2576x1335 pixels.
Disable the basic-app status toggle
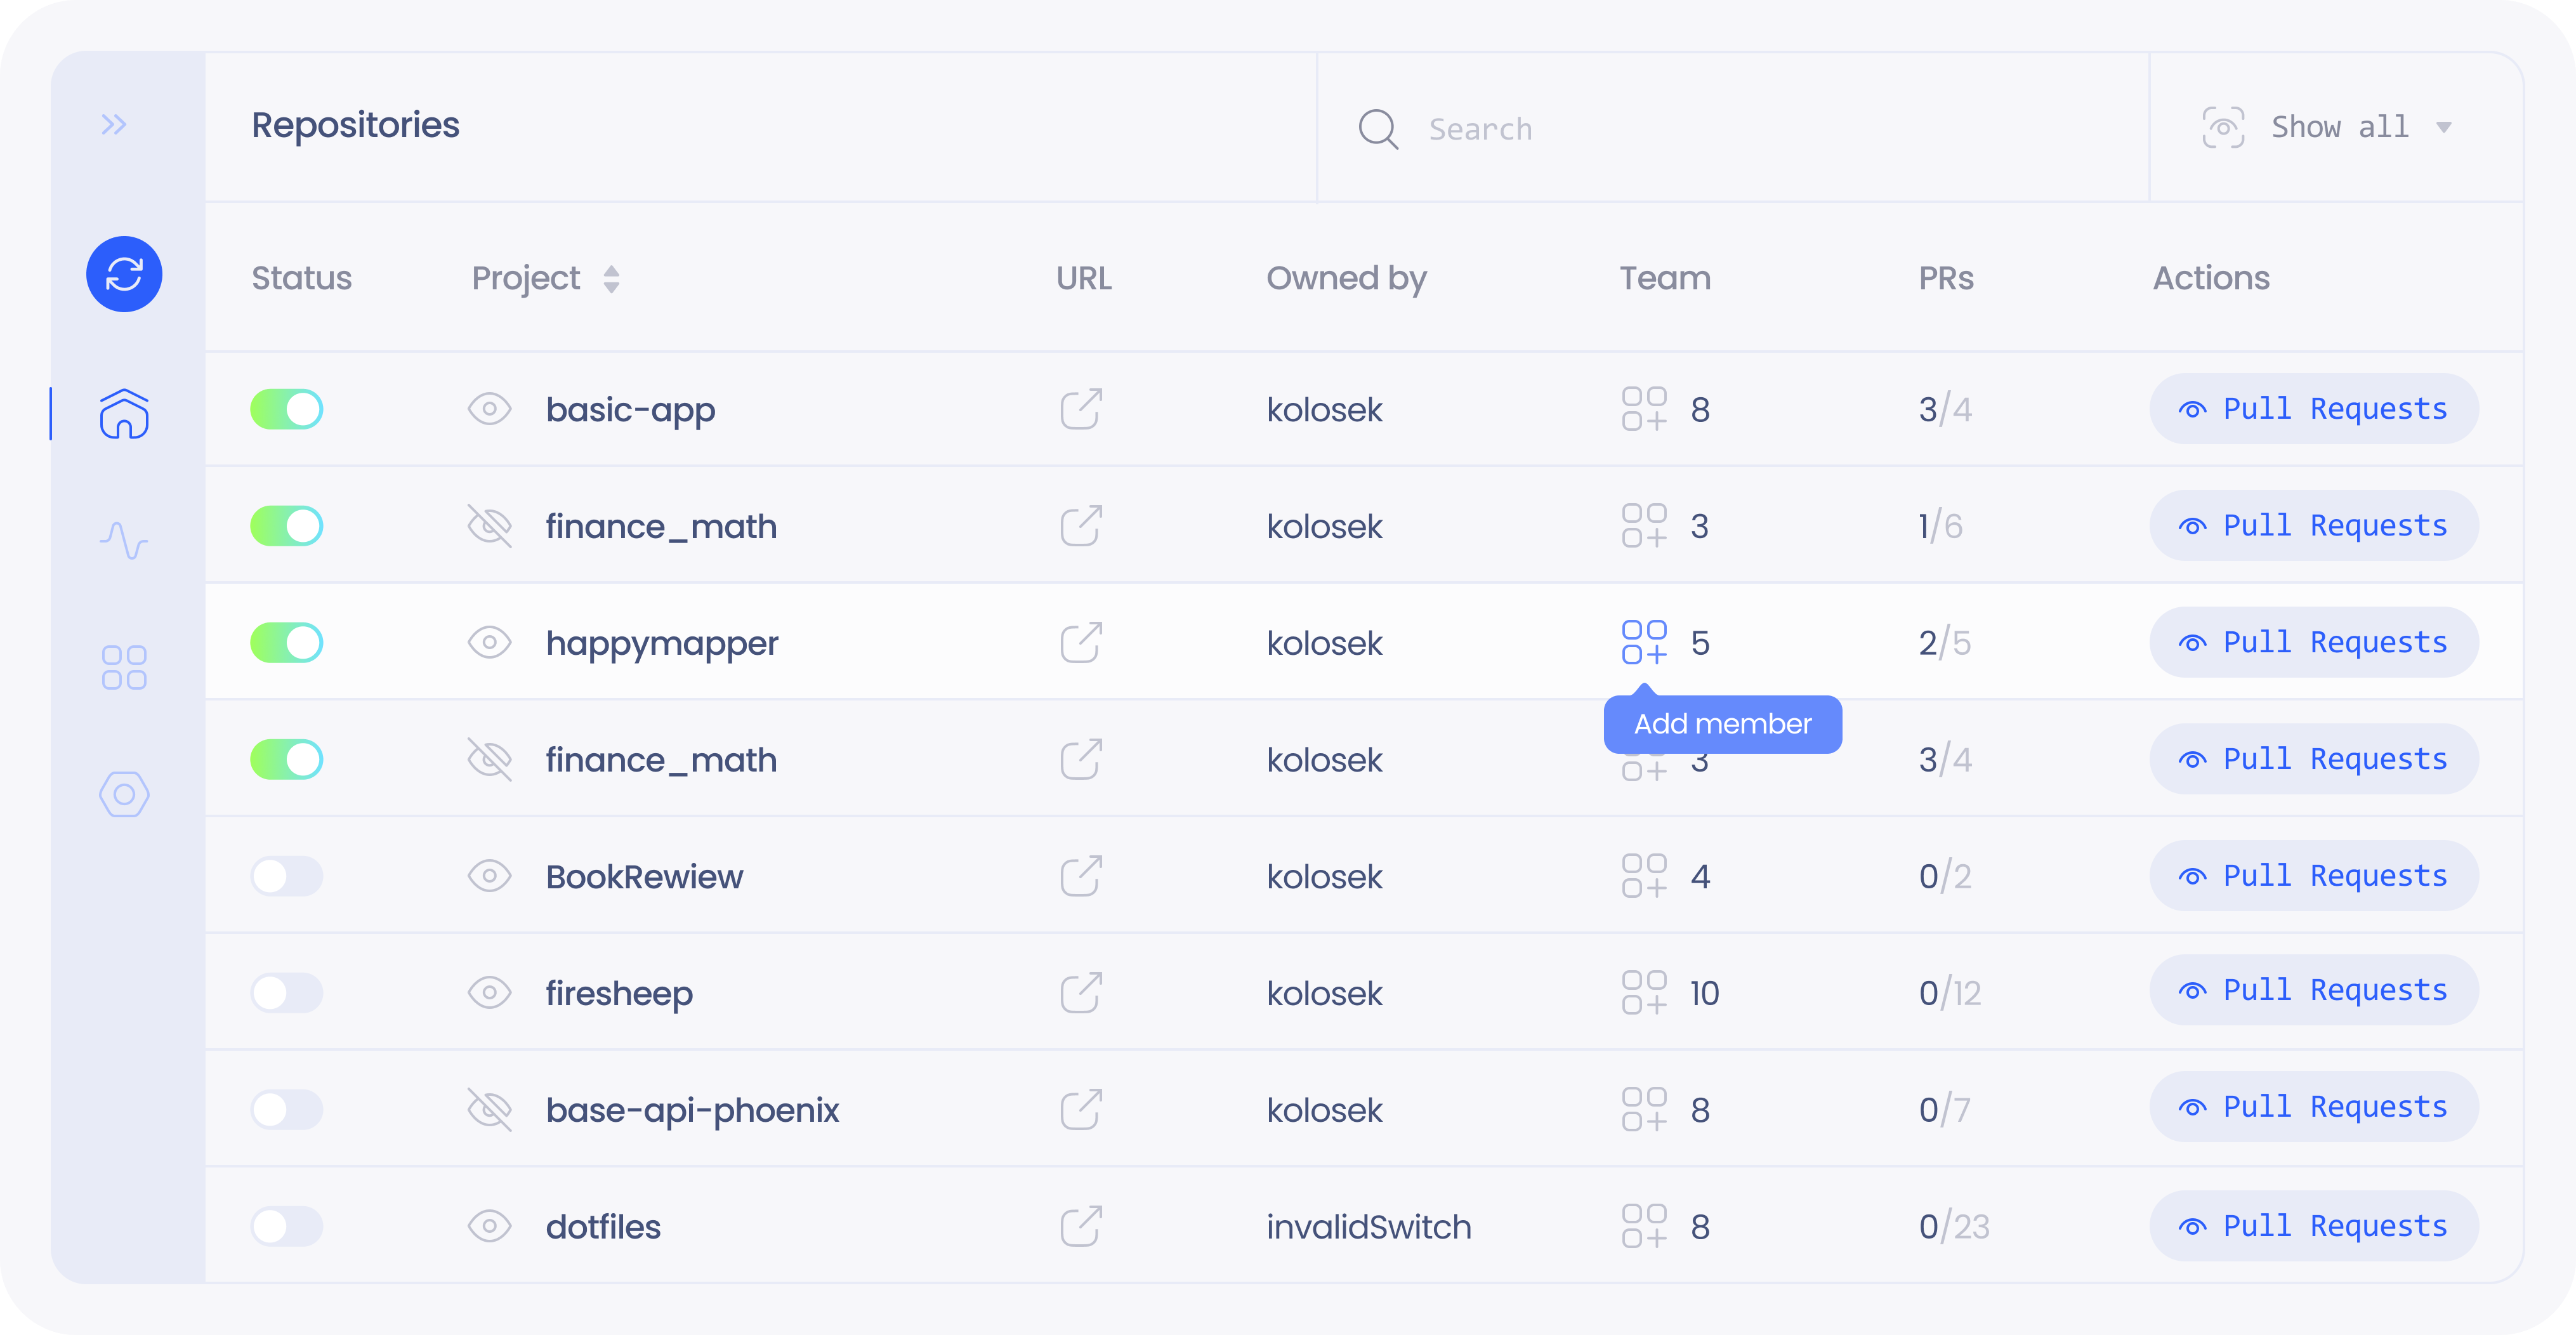tap(287, 409)
